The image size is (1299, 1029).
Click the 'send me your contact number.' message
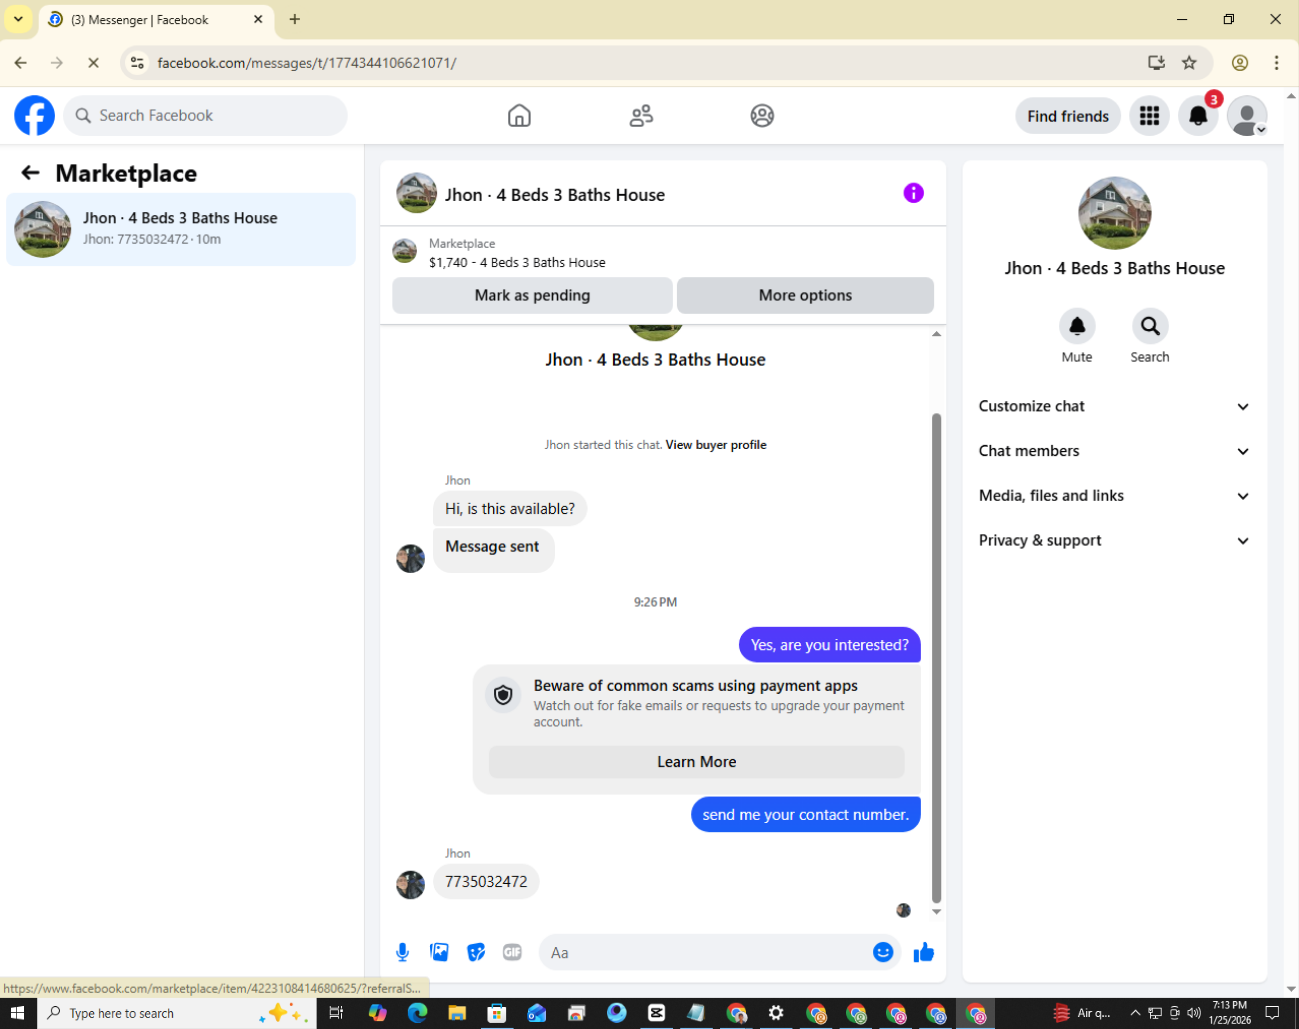tap(806, 815)
